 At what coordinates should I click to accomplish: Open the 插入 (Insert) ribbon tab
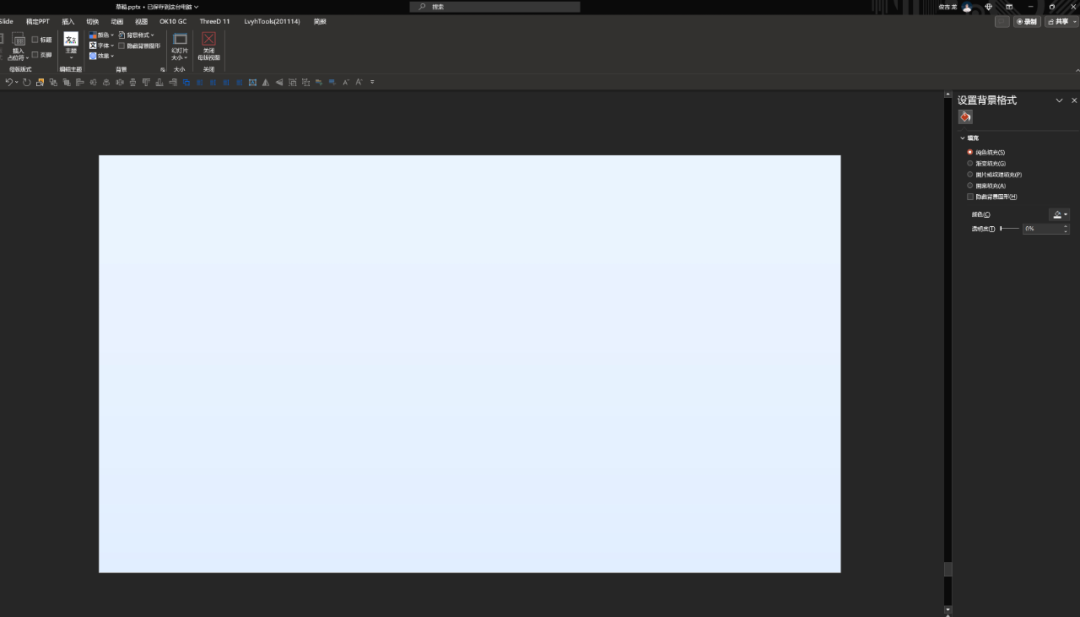click(x=68, y=22)
